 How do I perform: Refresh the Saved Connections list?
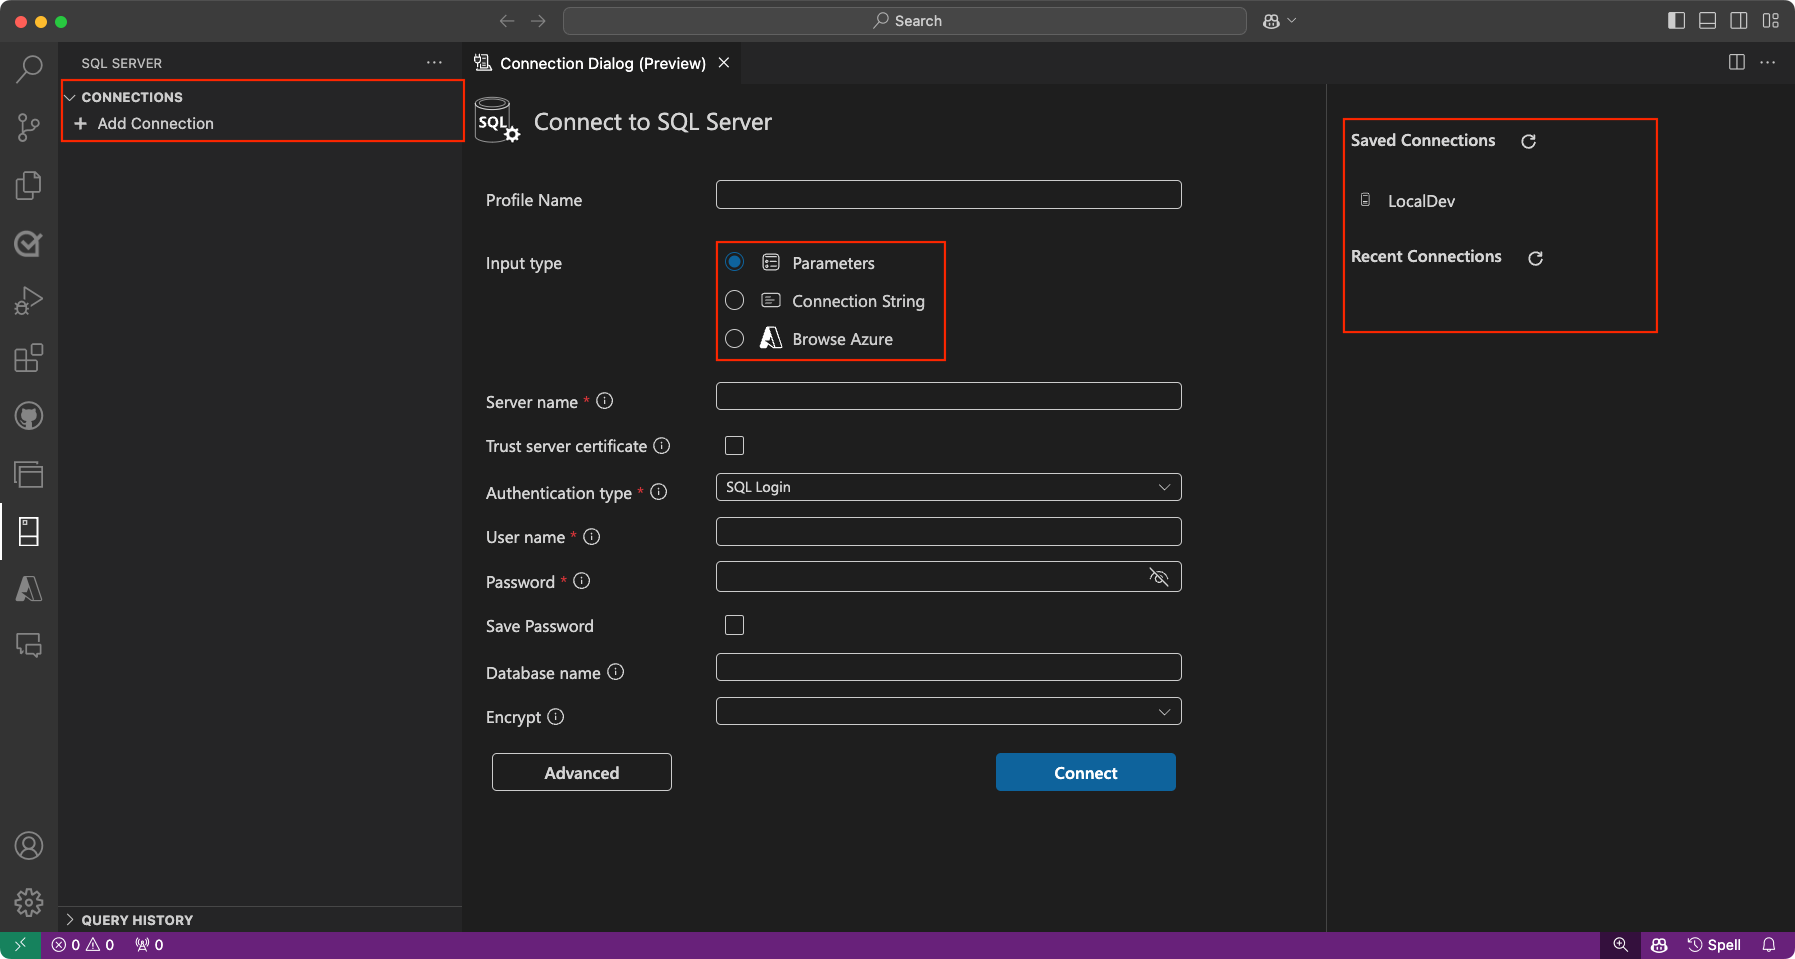coord(1528,141)
